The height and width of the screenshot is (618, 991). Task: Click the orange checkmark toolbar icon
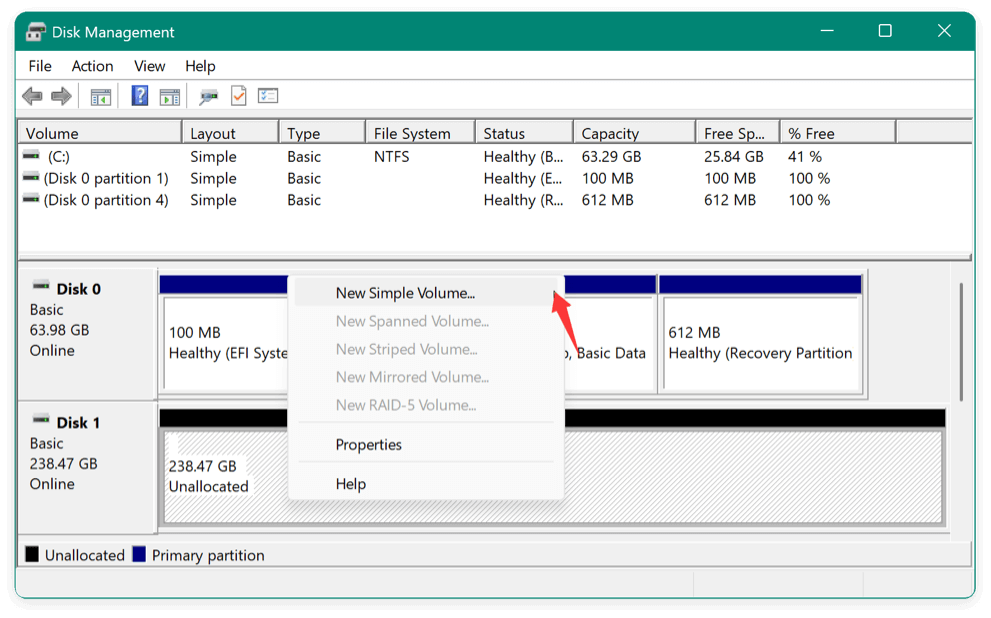[239, 95]
